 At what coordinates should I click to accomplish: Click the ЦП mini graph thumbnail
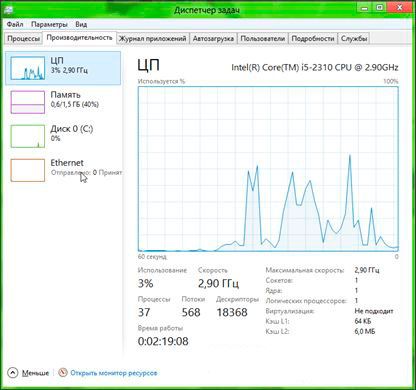(28, 68)
